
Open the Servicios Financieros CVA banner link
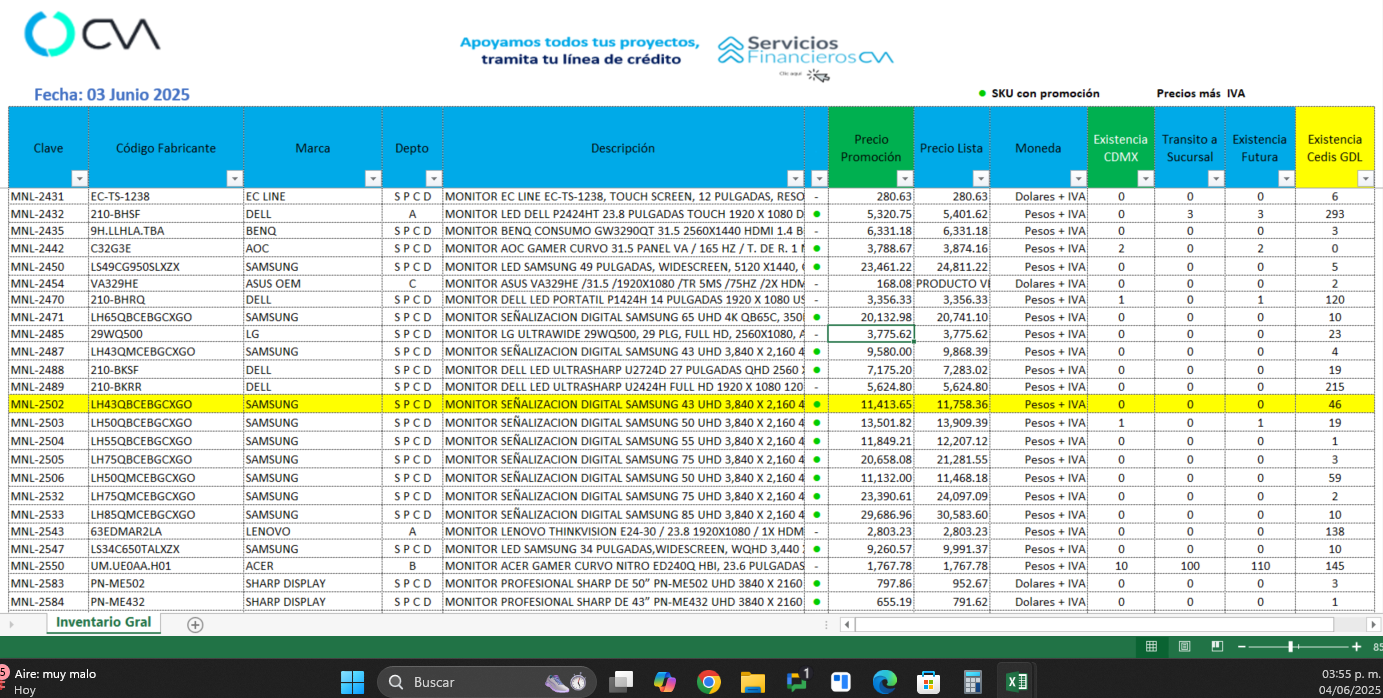click(x=806, y=52)
